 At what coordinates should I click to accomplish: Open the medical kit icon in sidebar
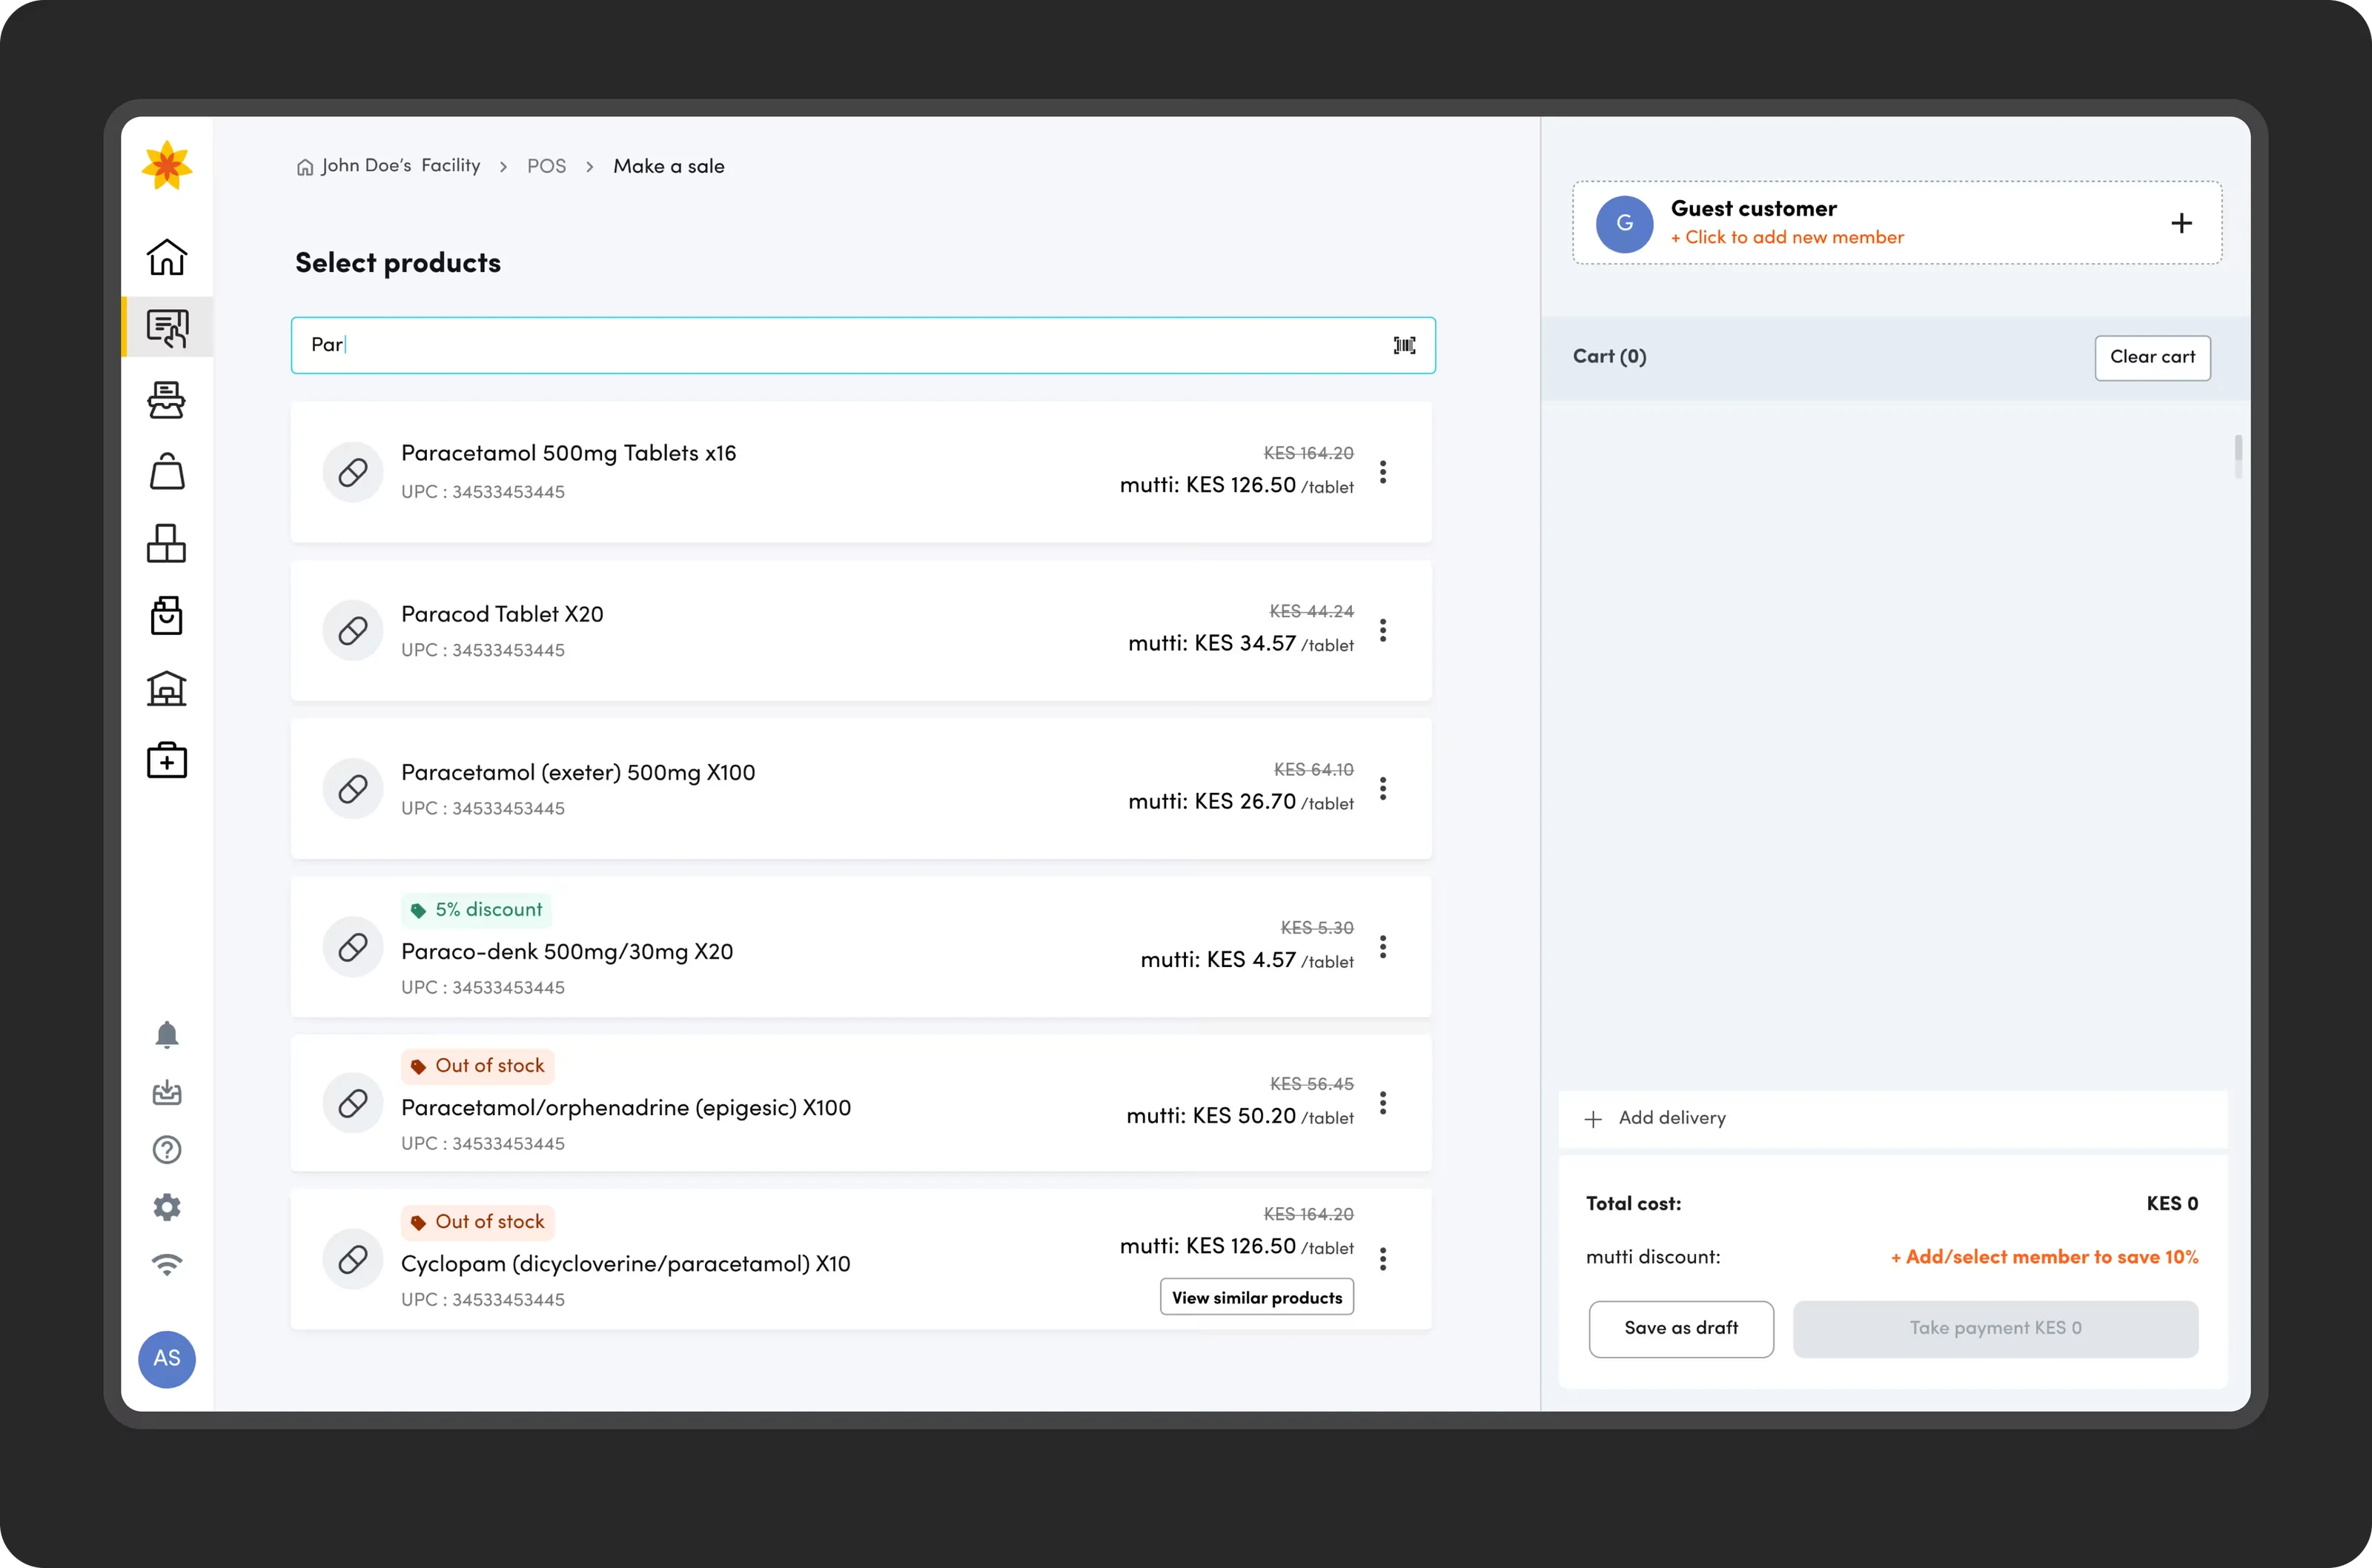(167, 760)
